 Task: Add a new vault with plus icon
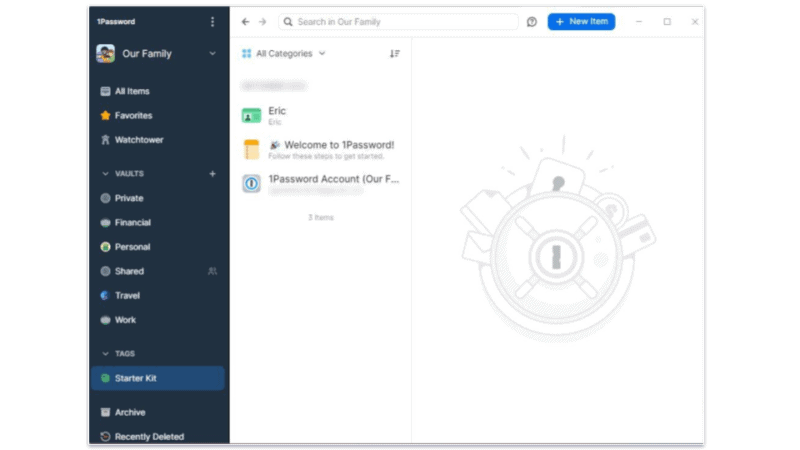point(212,174)
